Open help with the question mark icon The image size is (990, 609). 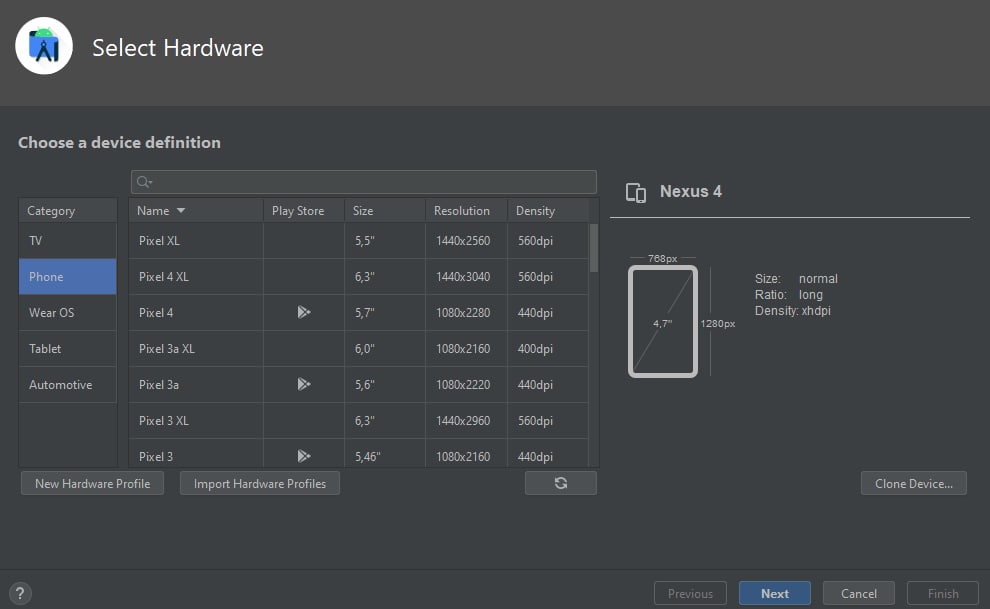(x=20, y=593)
